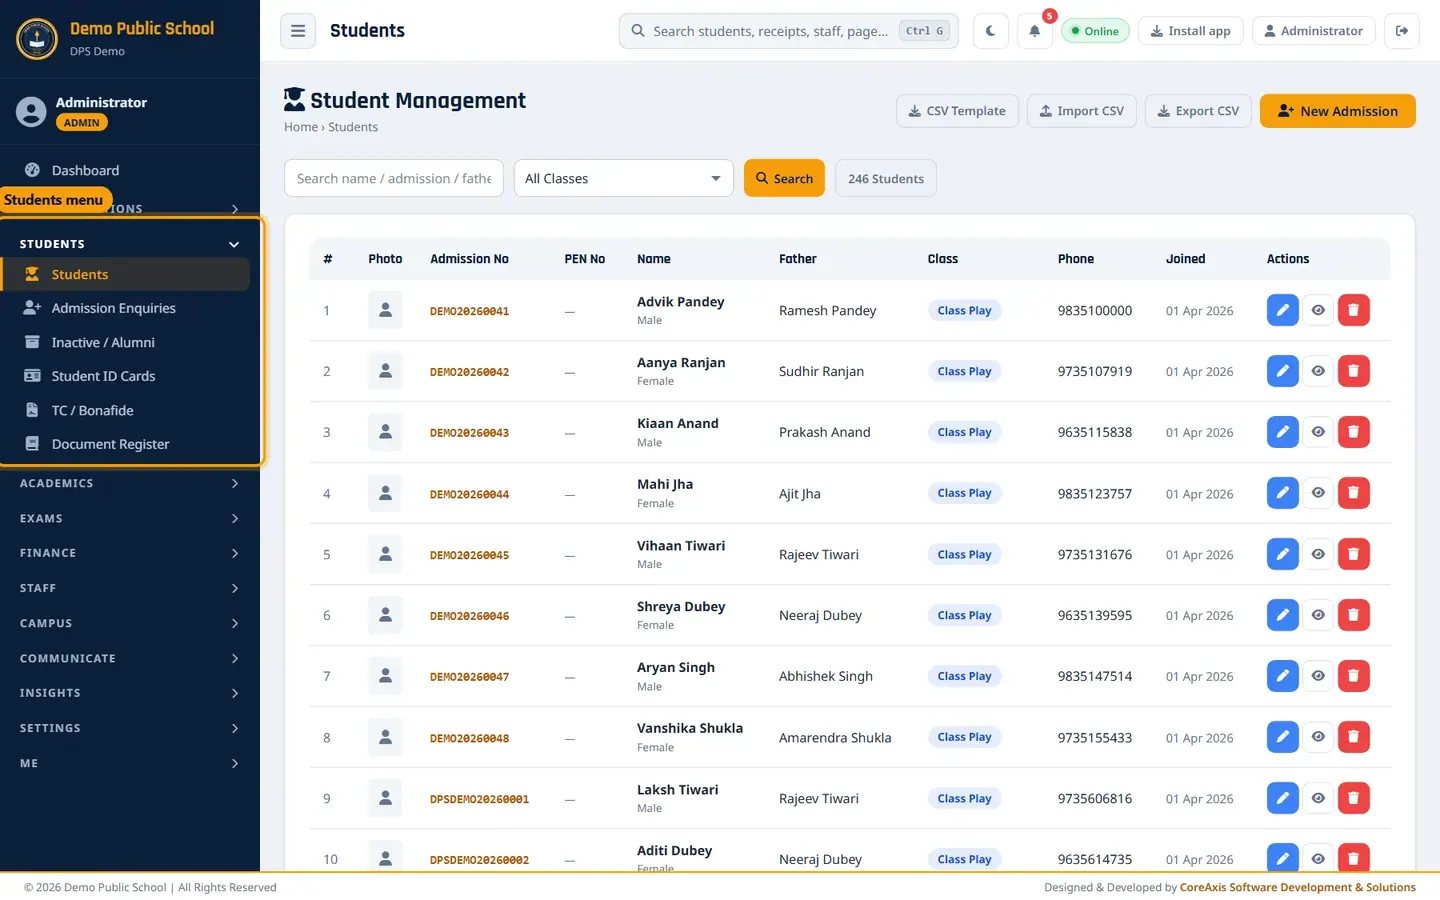Viewport: 1440px width, 900px height.
Task: Collapse the Students sidebar section
Action: tap(130, 244)
